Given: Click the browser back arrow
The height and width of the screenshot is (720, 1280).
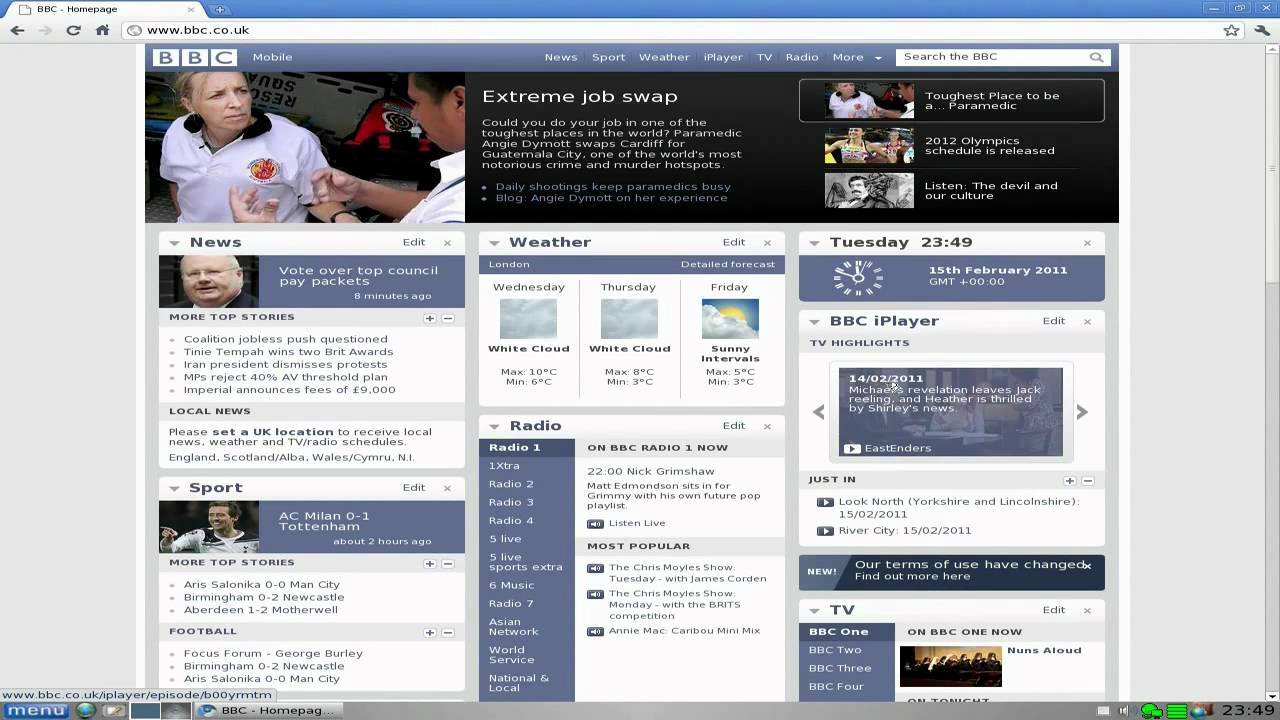Looking at the screenshot, I should [x=17, y=30].
